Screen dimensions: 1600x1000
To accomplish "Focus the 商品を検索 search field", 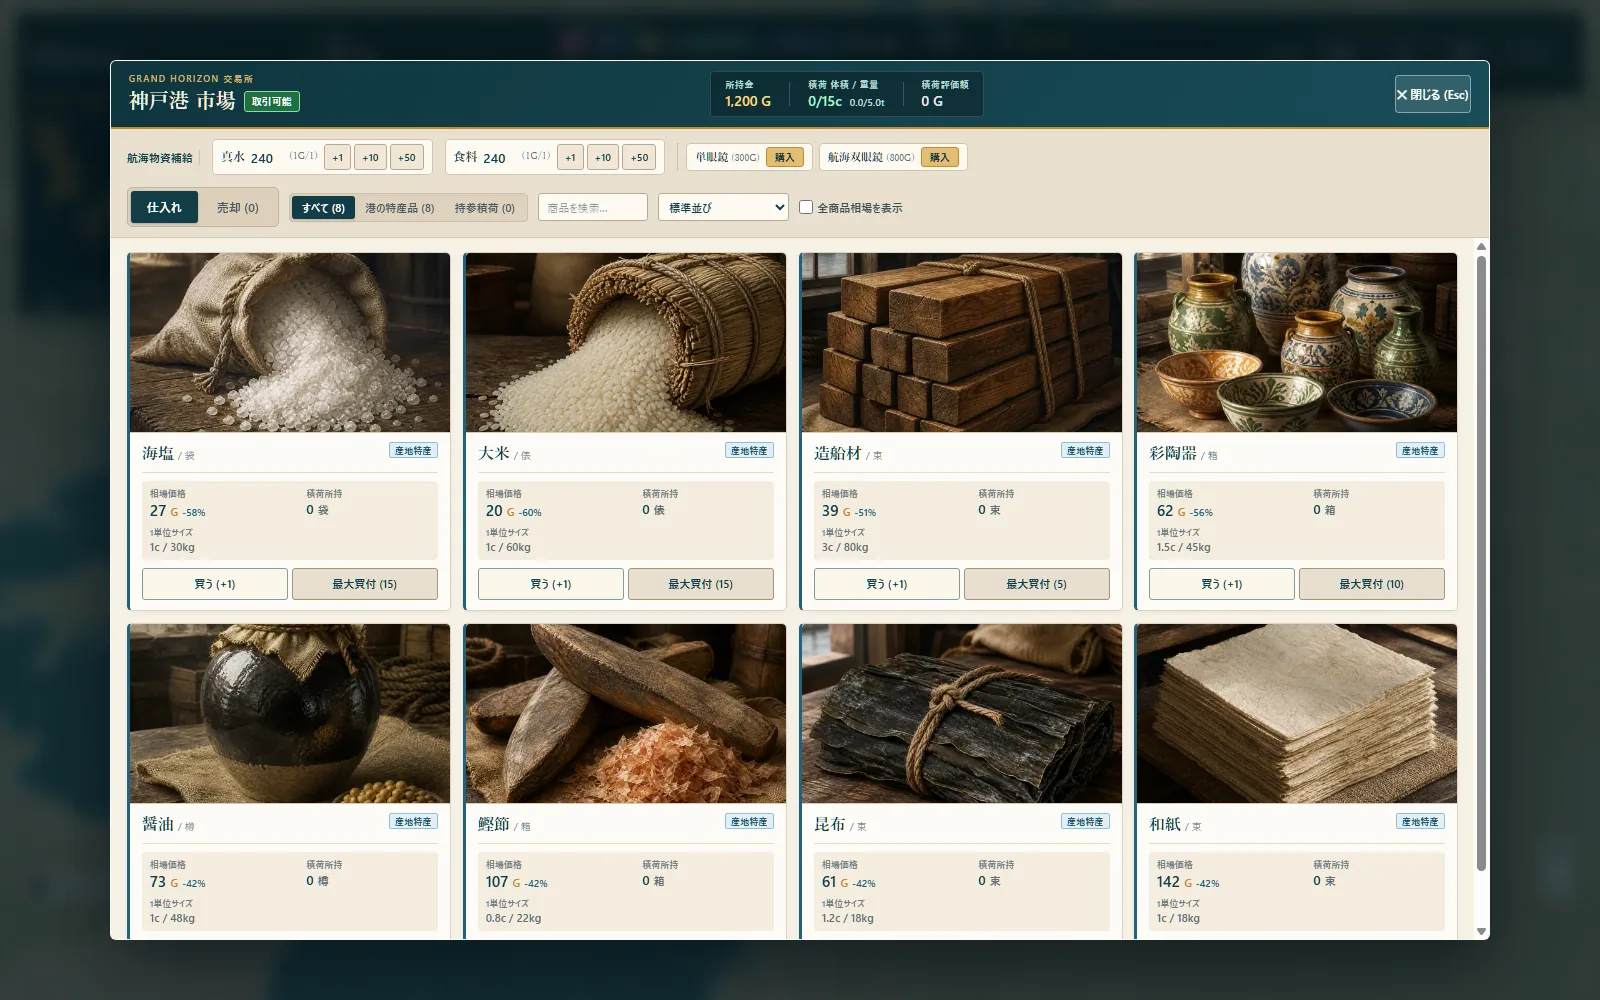I will 593,207.
